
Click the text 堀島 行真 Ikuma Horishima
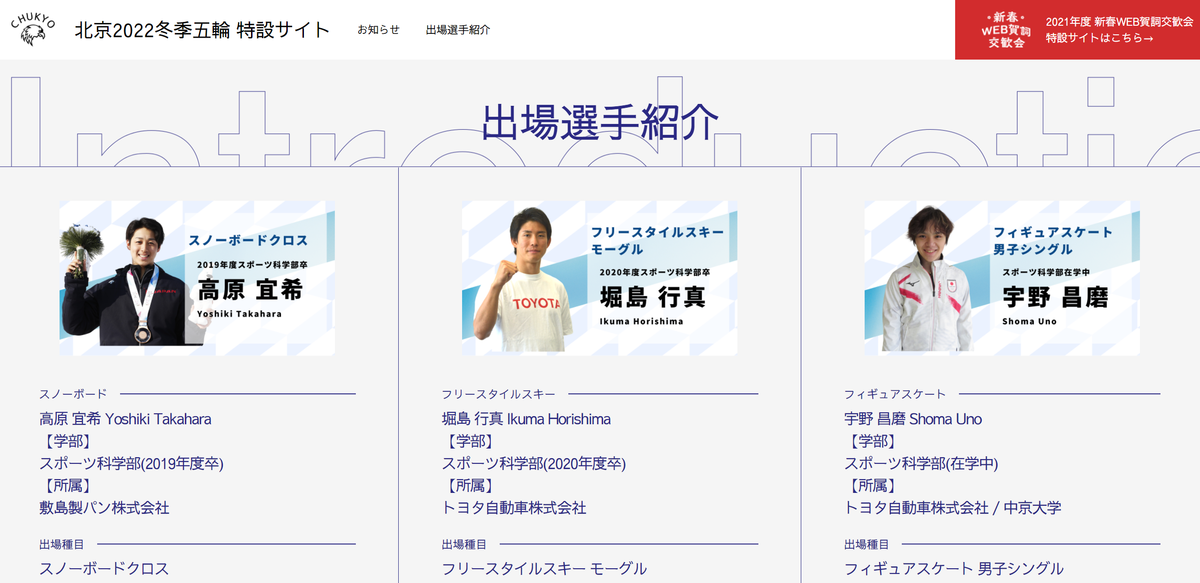tap(526, 419)
